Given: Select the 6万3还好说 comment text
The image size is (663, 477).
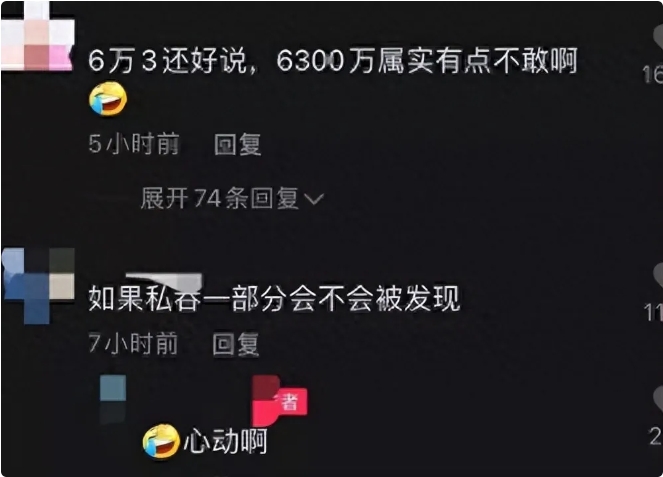Looking at the screenshot, I should pos(333,60).
